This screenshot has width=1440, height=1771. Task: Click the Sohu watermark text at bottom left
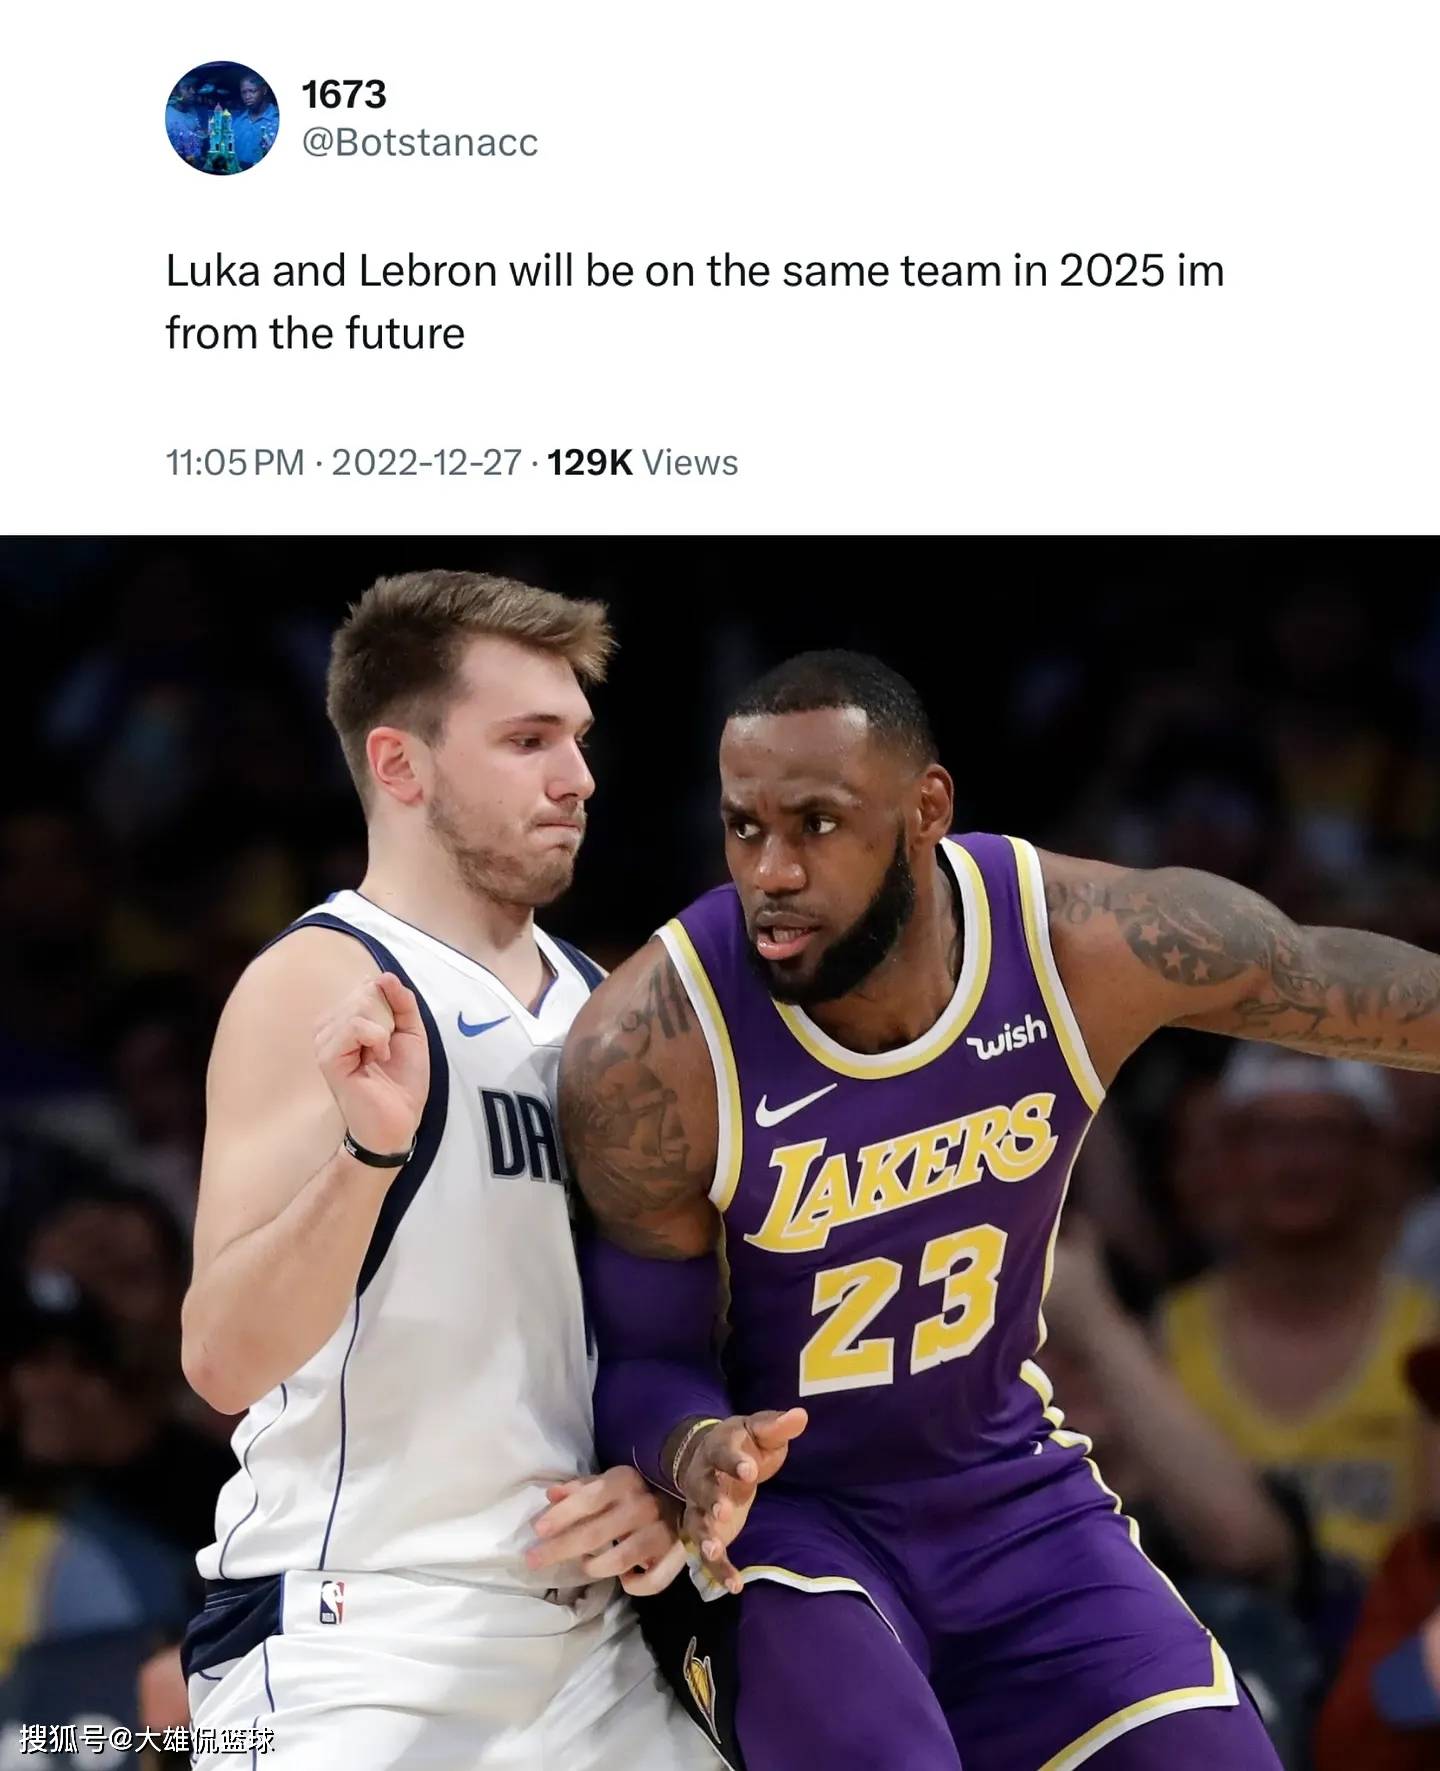click(x=146, y=1740)
